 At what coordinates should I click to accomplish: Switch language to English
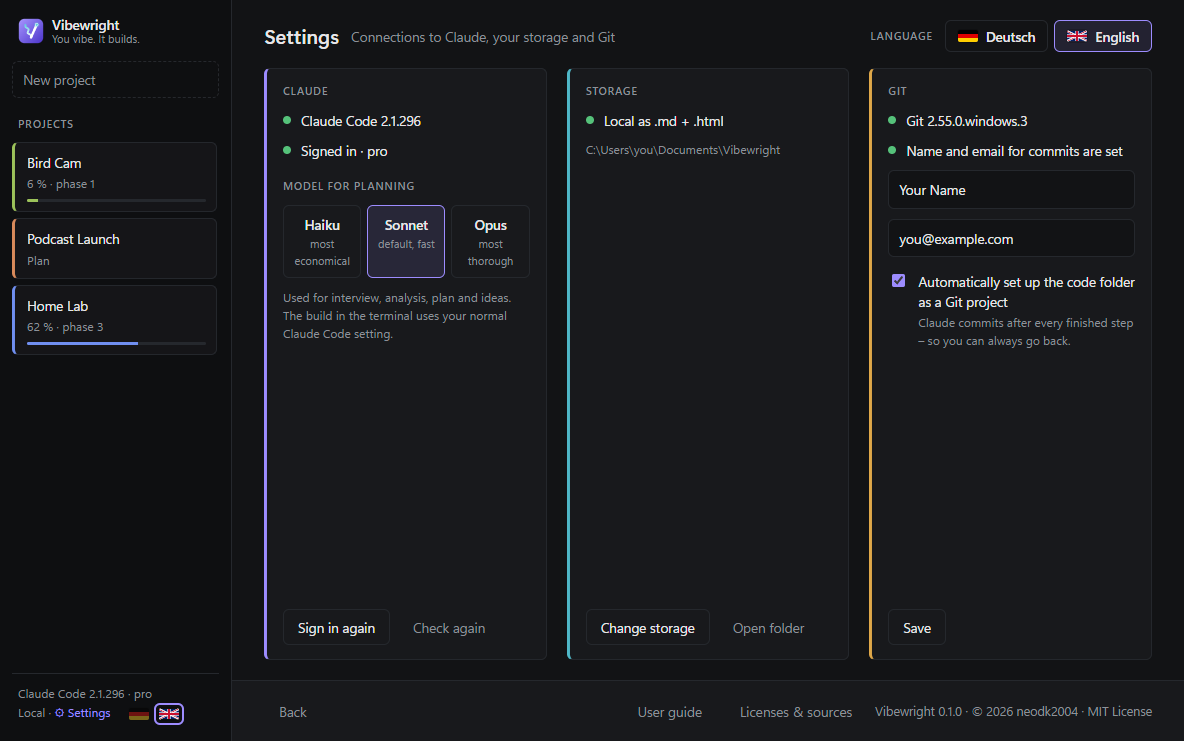(1102, 36)
